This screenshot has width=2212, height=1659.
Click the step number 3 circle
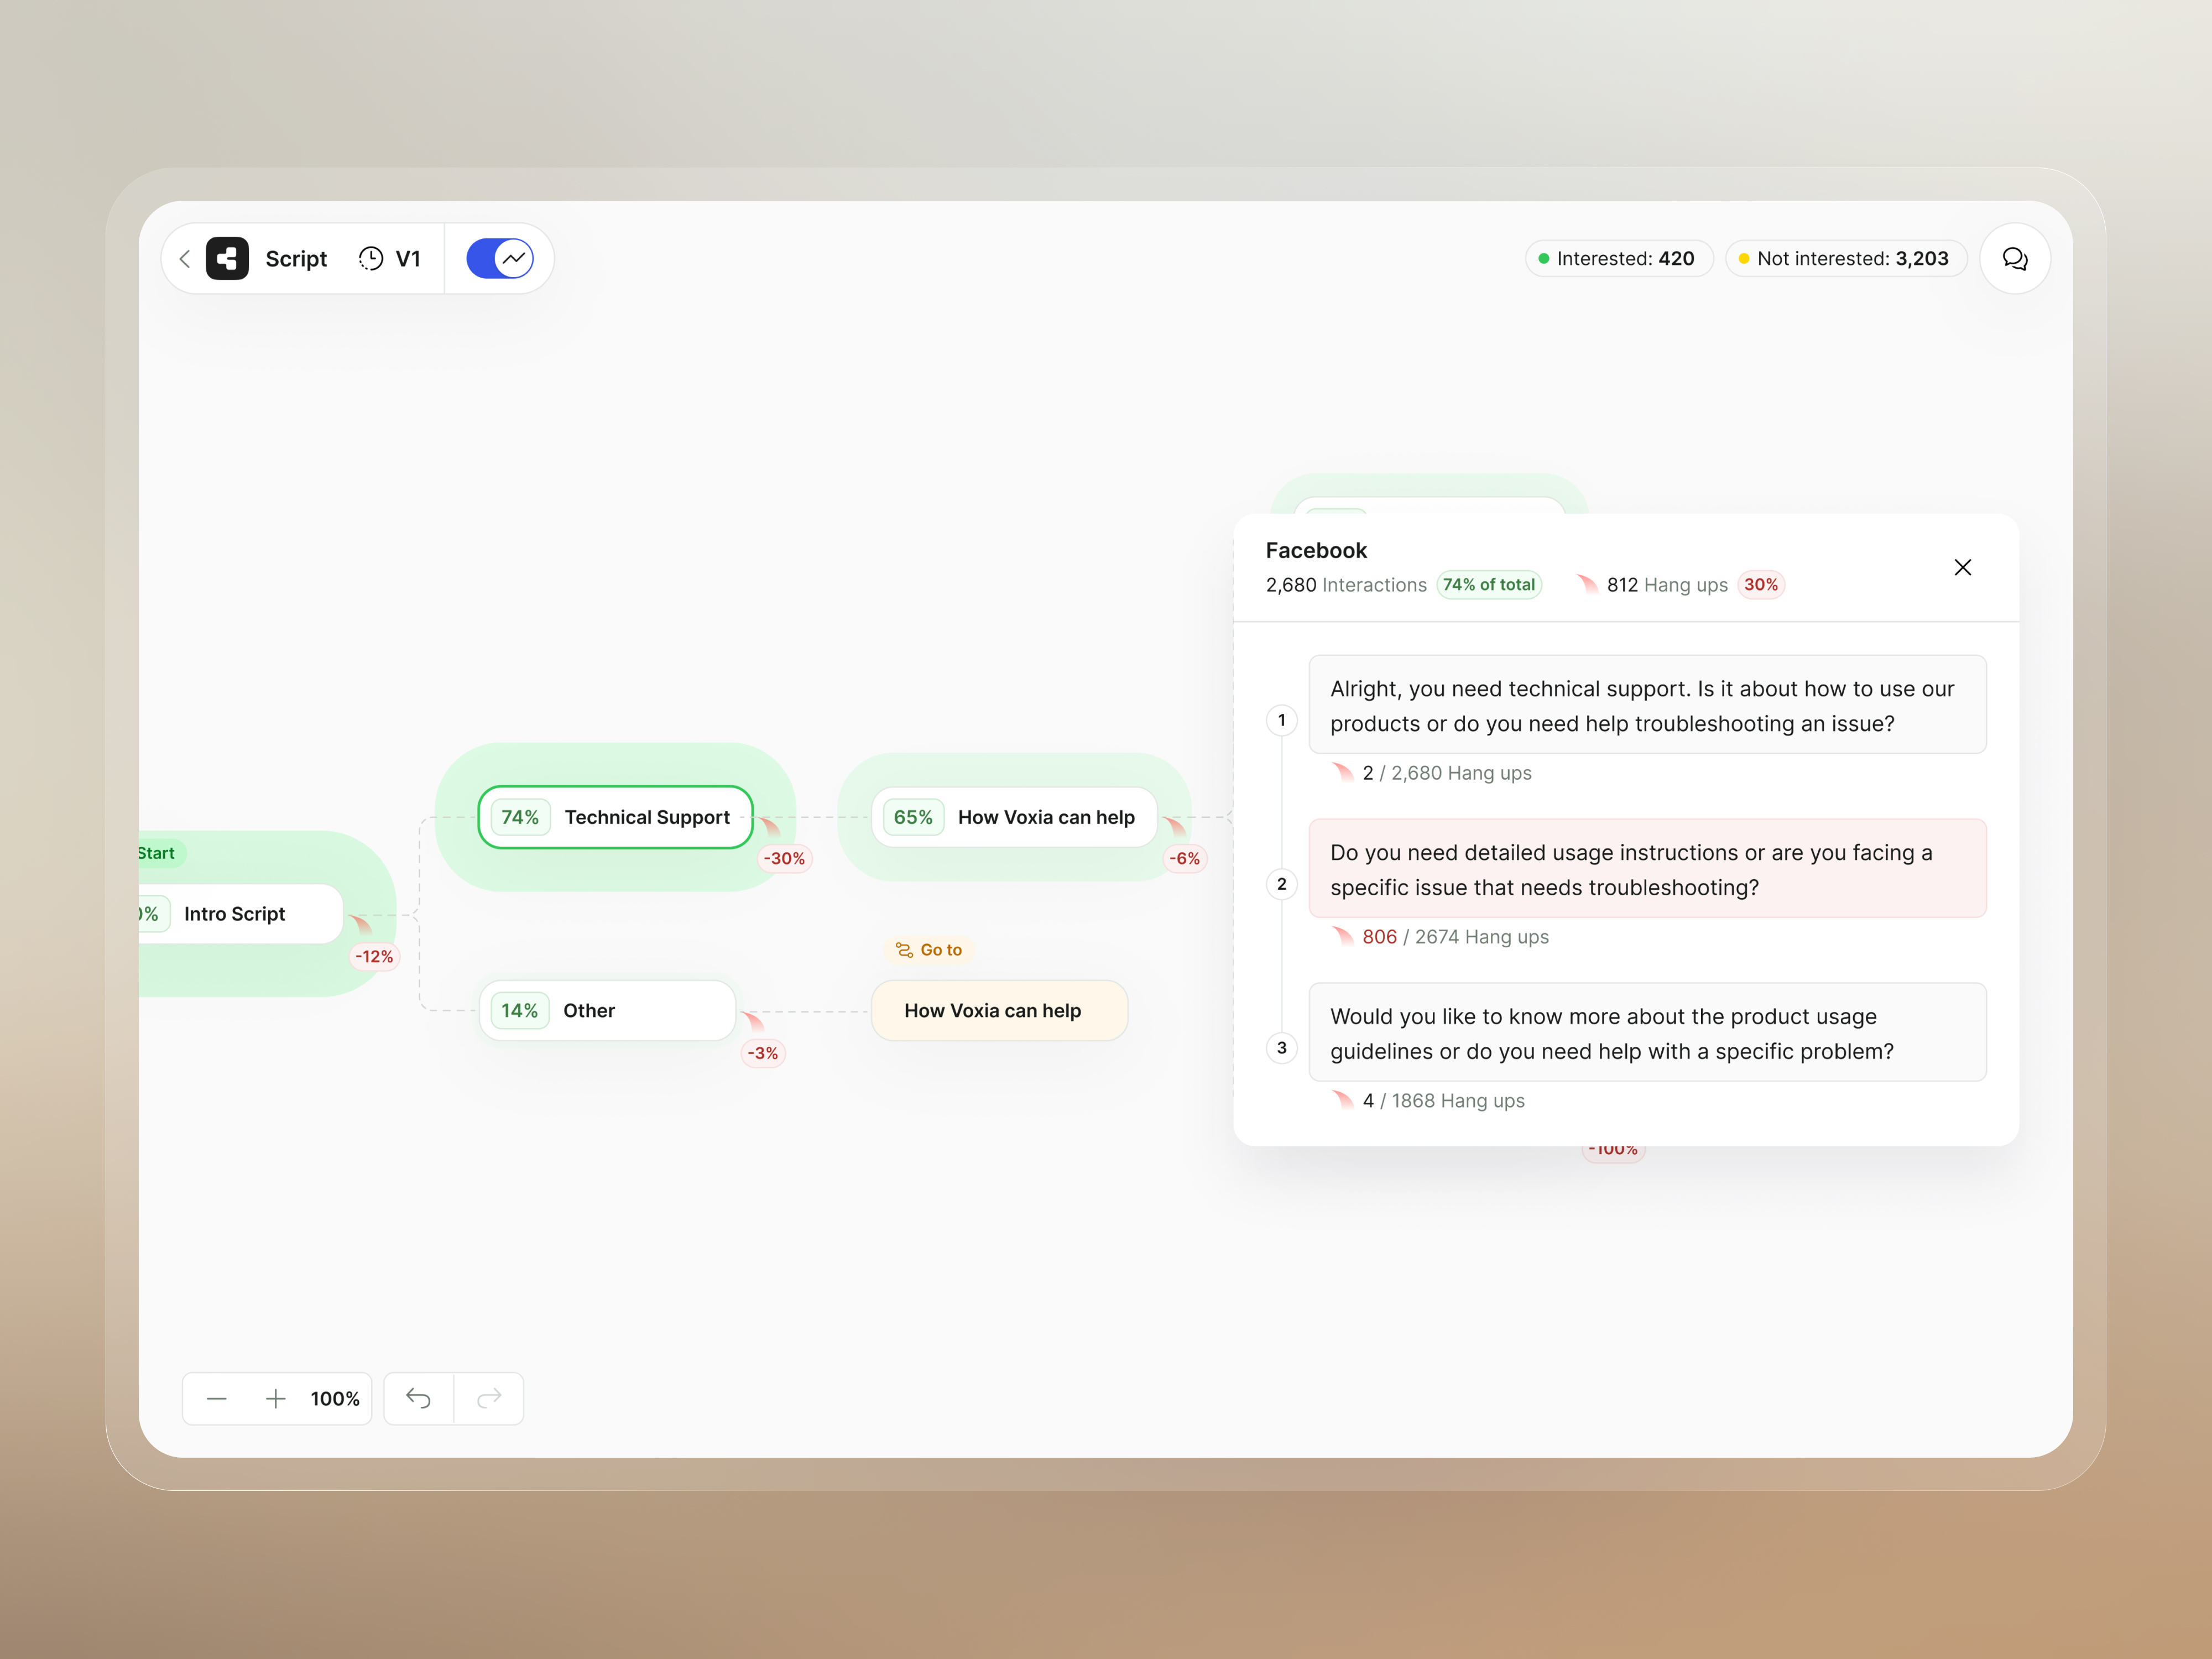coord(1281,1047)
